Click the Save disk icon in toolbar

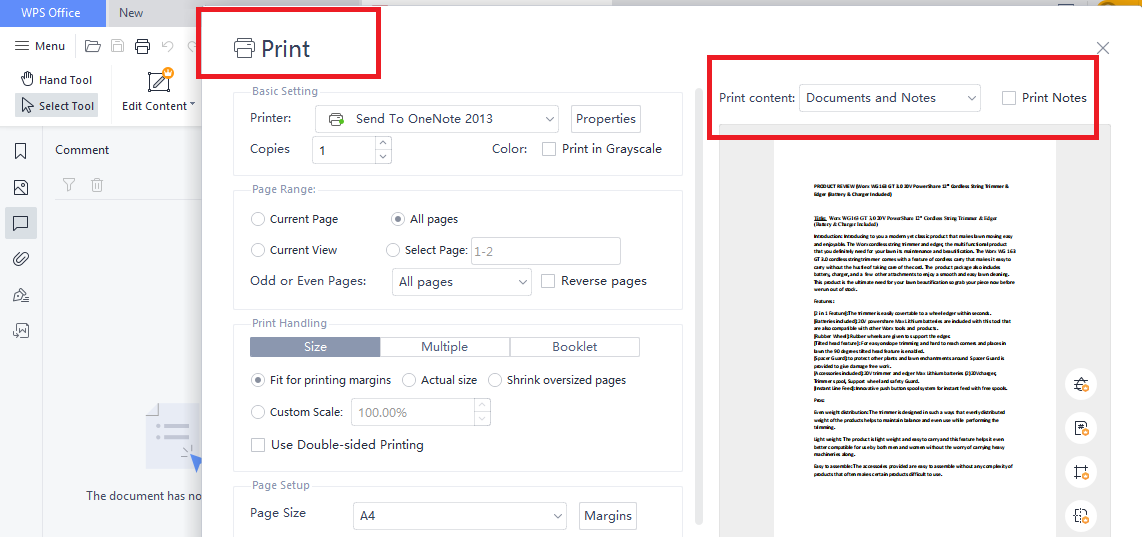117,46
